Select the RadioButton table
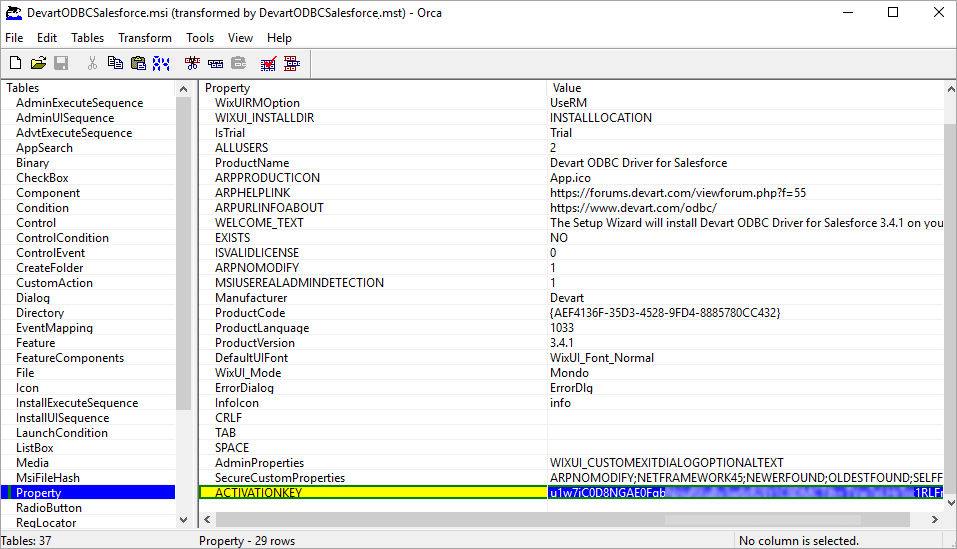 coord(49,508)
